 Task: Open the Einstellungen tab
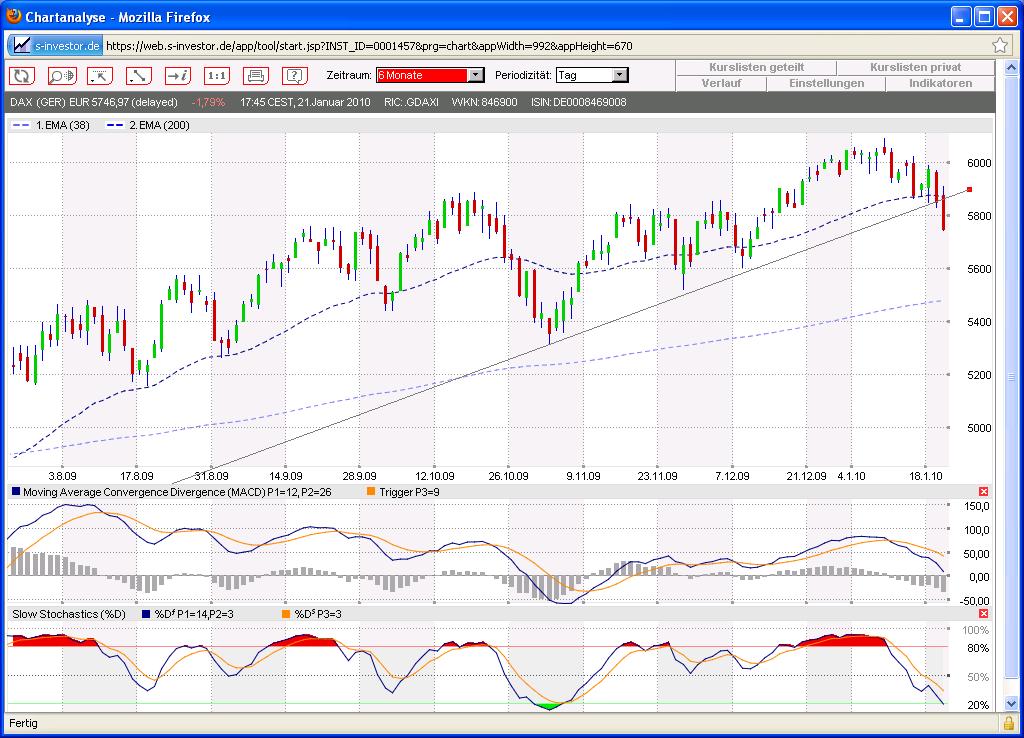[826, 84]
